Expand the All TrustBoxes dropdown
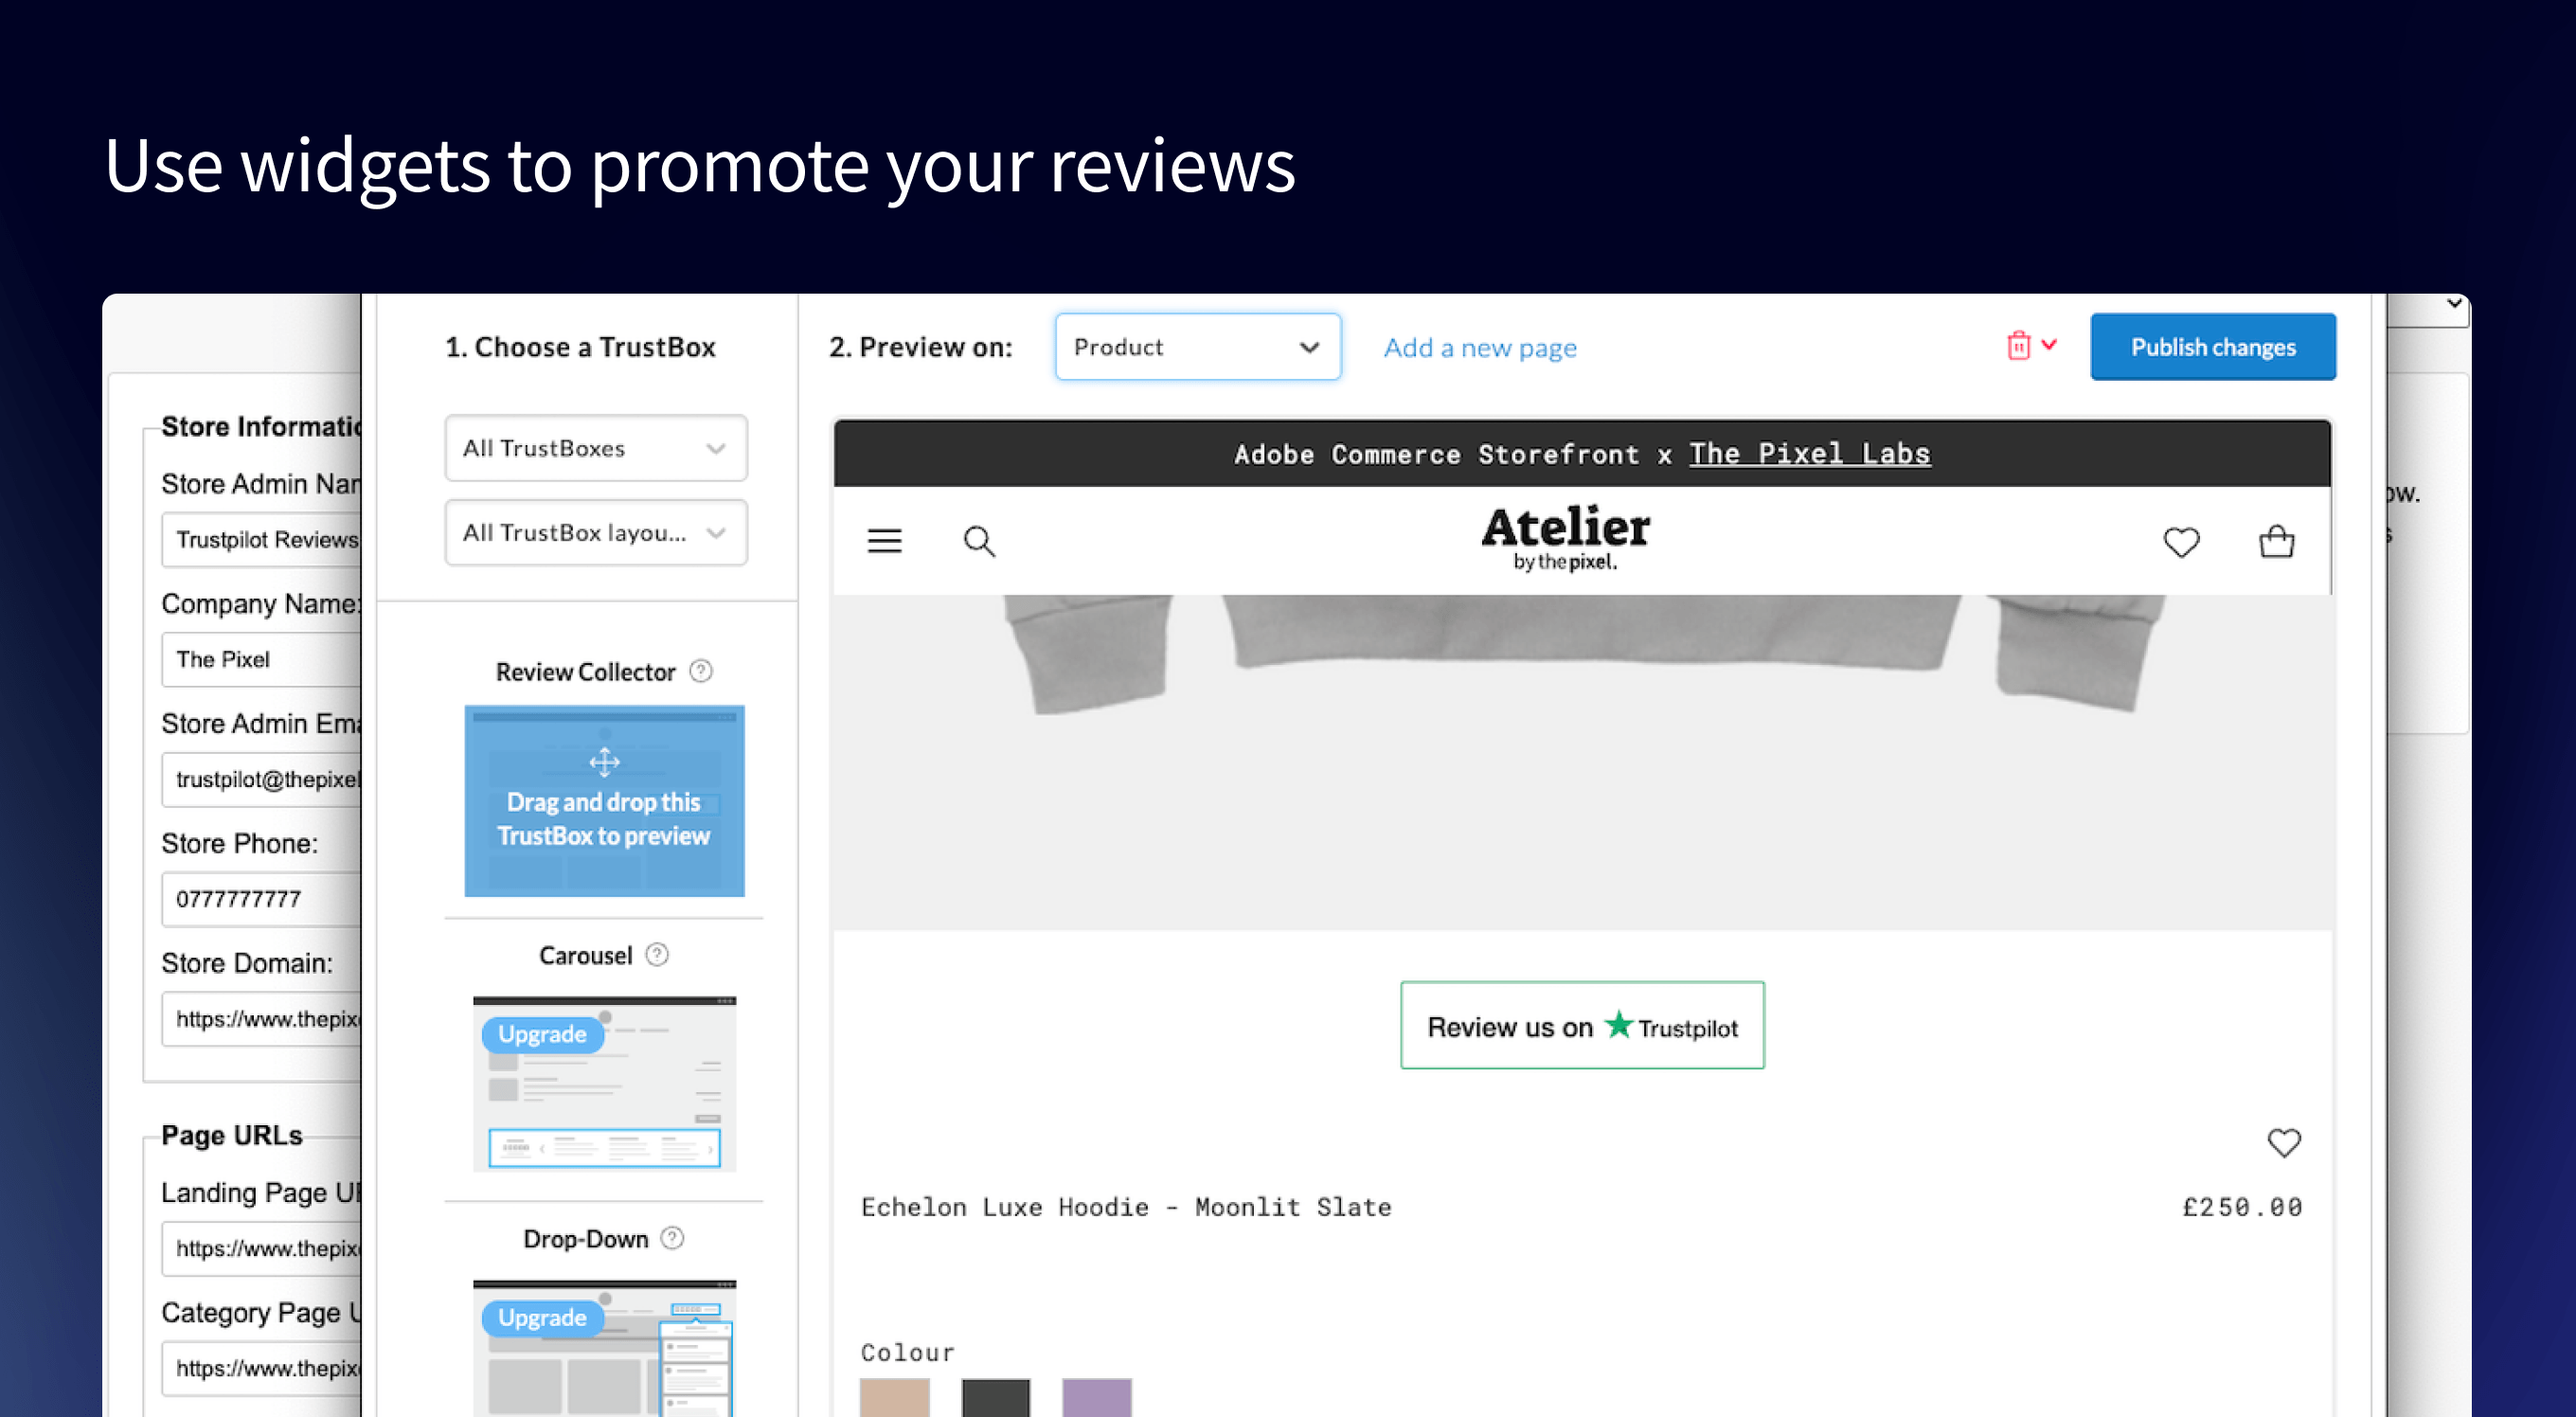 [x=595, y=448]
